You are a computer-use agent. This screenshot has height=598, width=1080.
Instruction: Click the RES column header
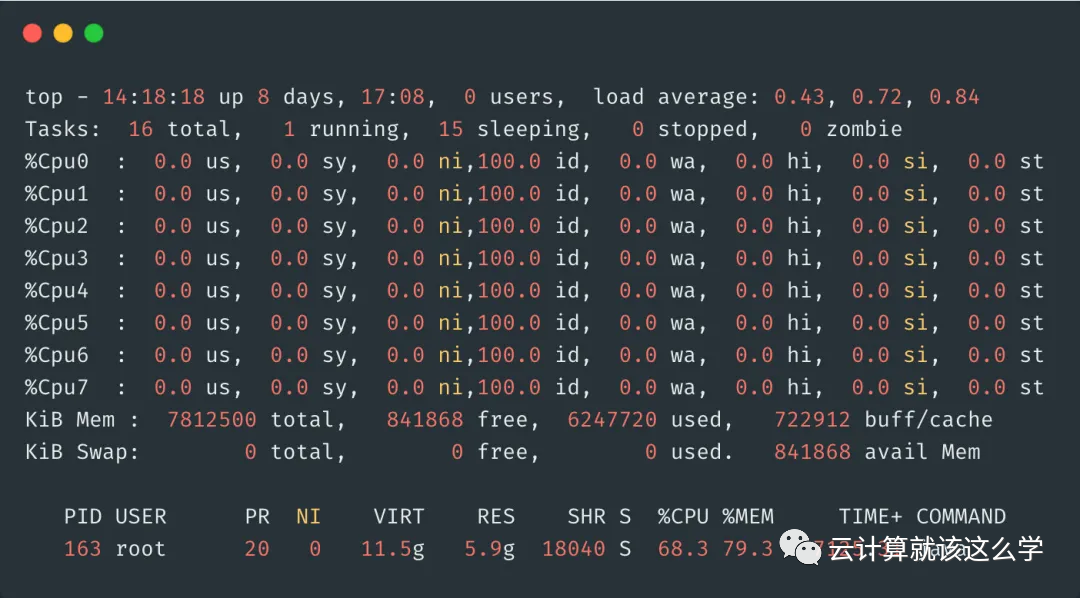point(496,517)
